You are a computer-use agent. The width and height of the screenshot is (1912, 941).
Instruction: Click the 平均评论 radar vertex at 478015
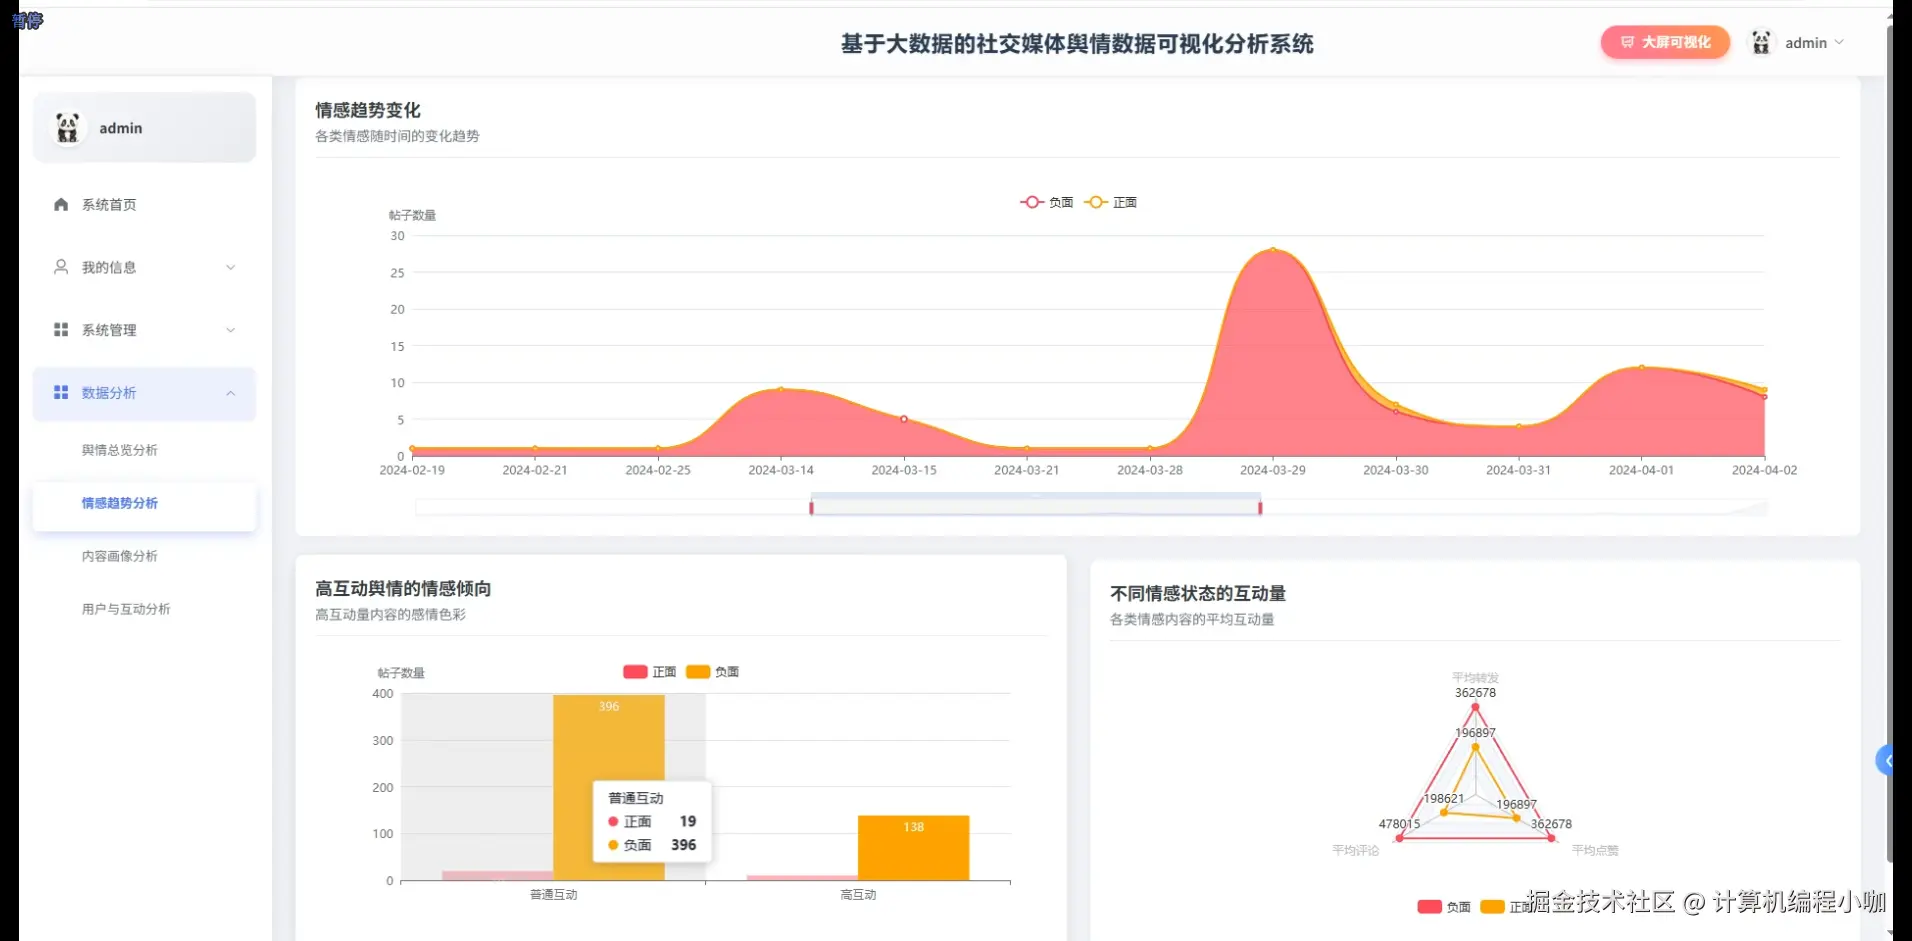1399,838
